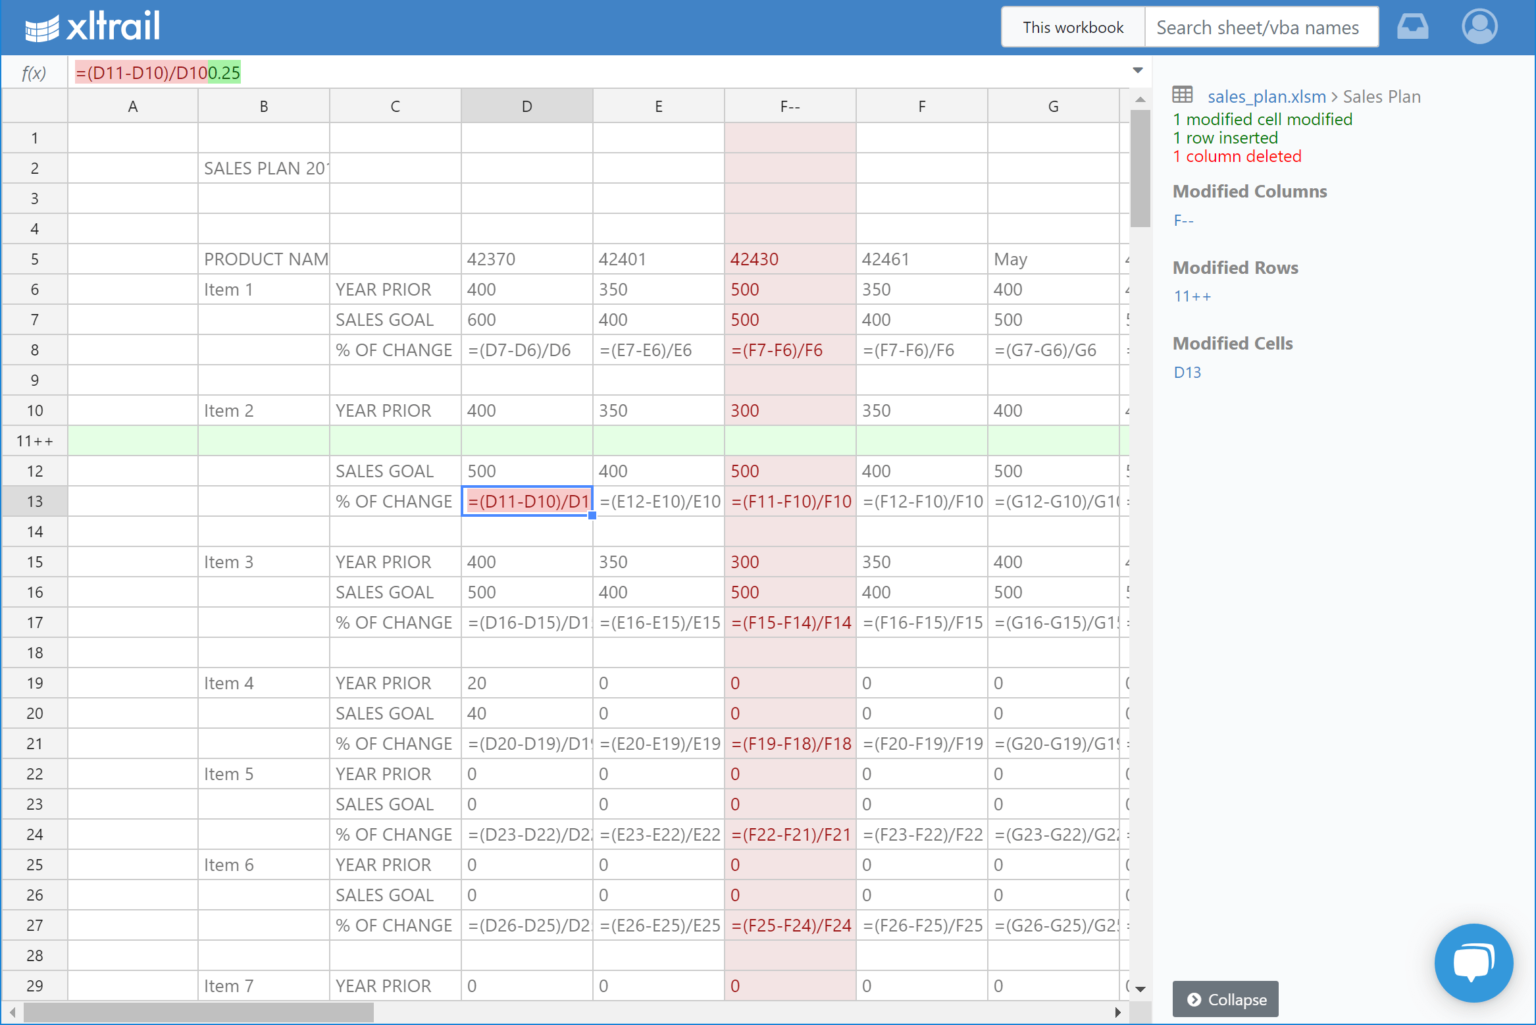Select D13 under Modified Cells
Screen dimensions: 1536x1025
coord(1187,372)
